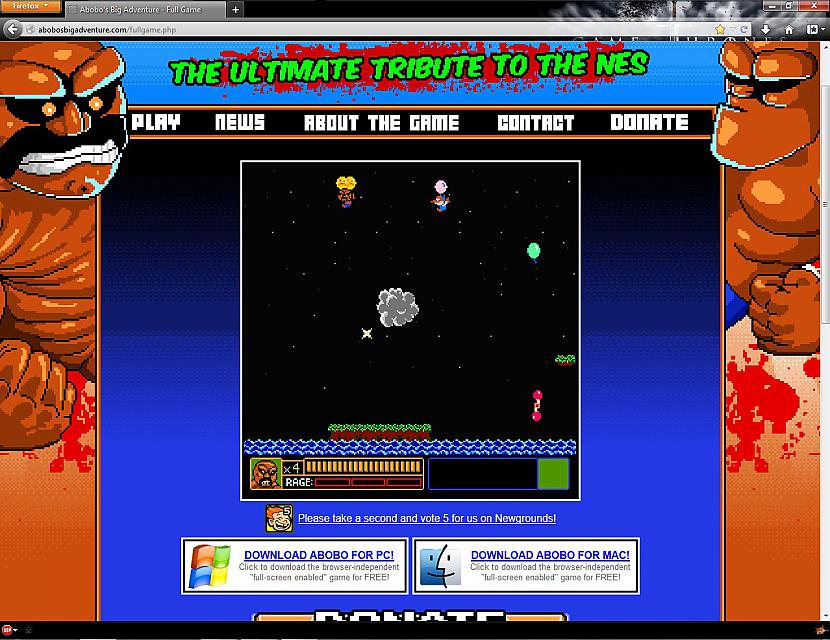Click the addon icon at bottom-right of status bar
The height and width of the screenshot is (640, 830).
(821, 630)
